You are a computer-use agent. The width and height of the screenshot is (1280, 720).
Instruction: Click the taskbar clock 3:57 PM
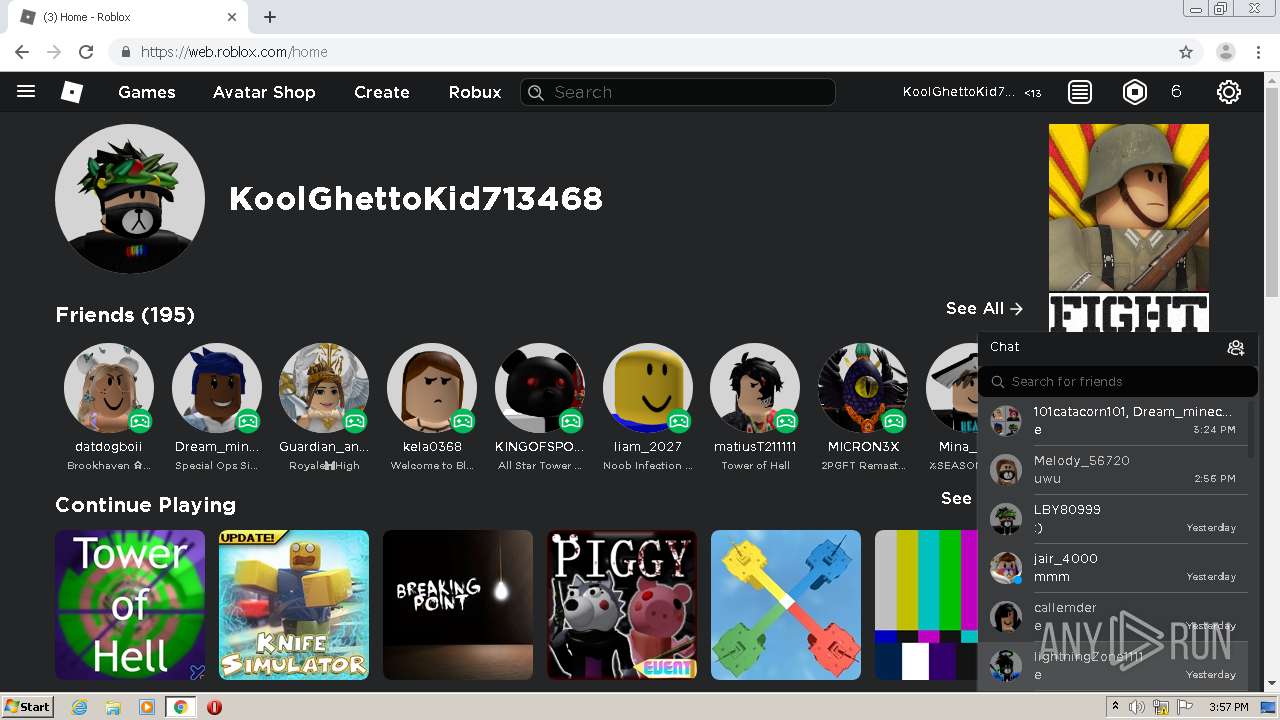[1228, 707]
